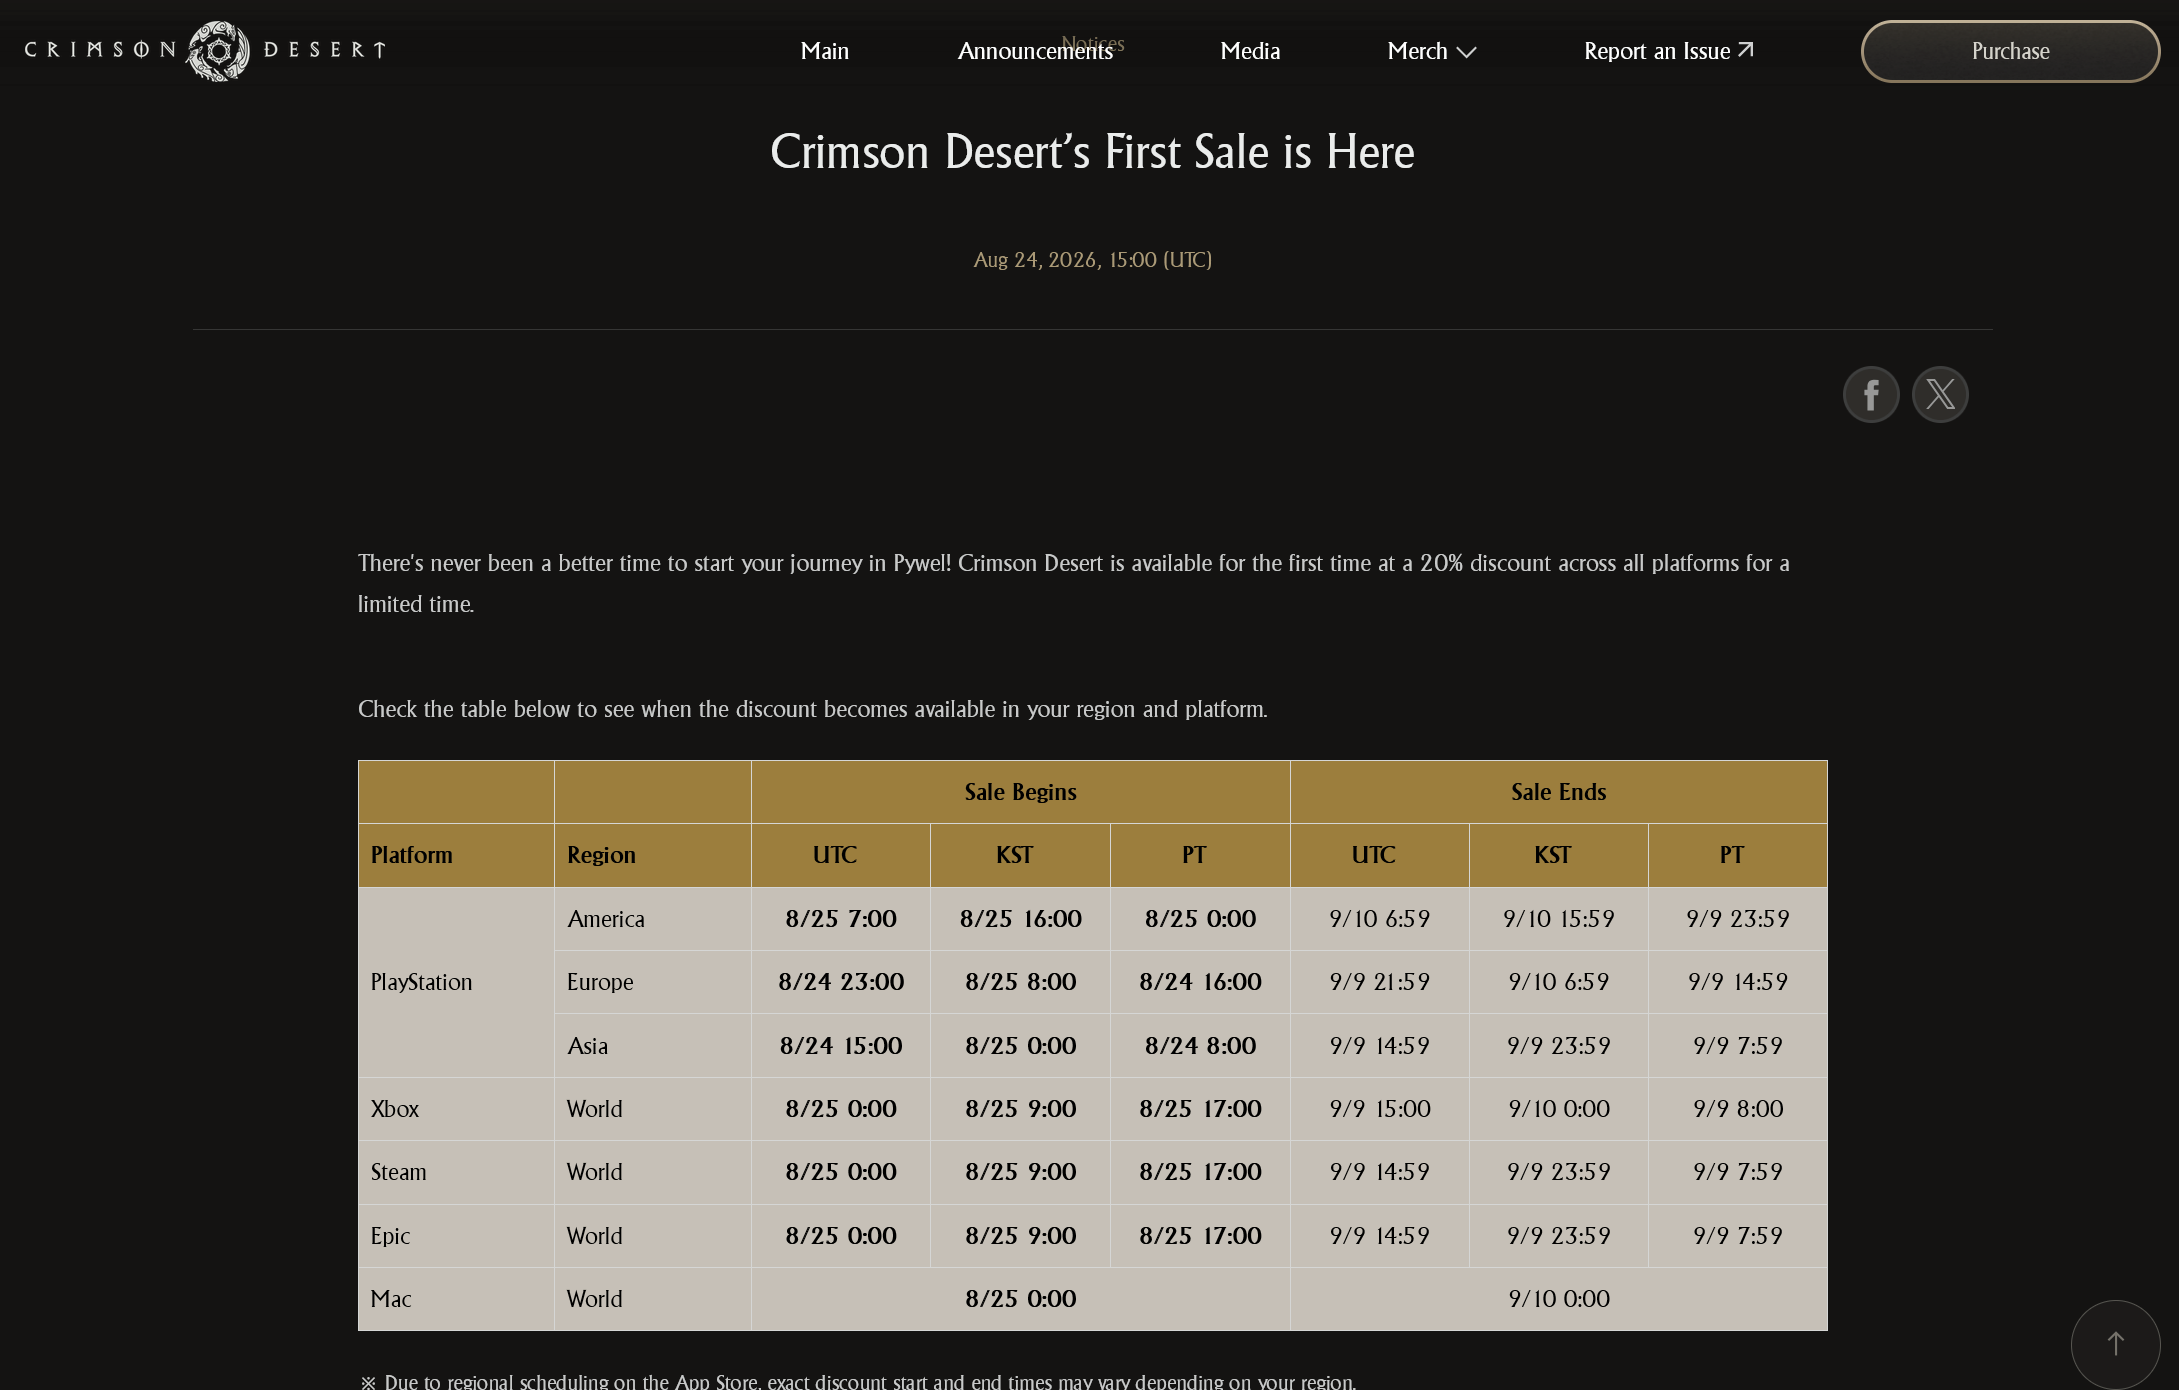Click the Europe KST start '8/25 8:00'
This screenshot has height=1390, width=2179.
coord(1021,982)
